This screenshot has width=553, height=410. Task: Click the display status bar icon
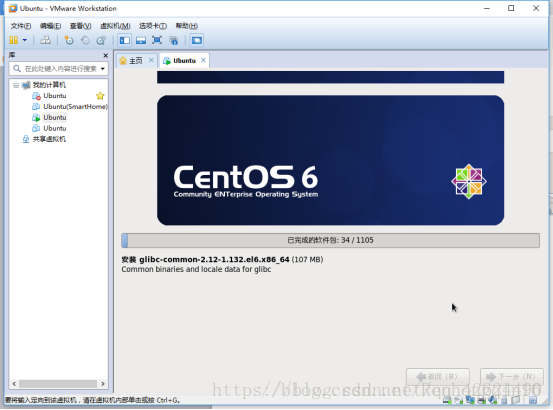click(516, 400)
